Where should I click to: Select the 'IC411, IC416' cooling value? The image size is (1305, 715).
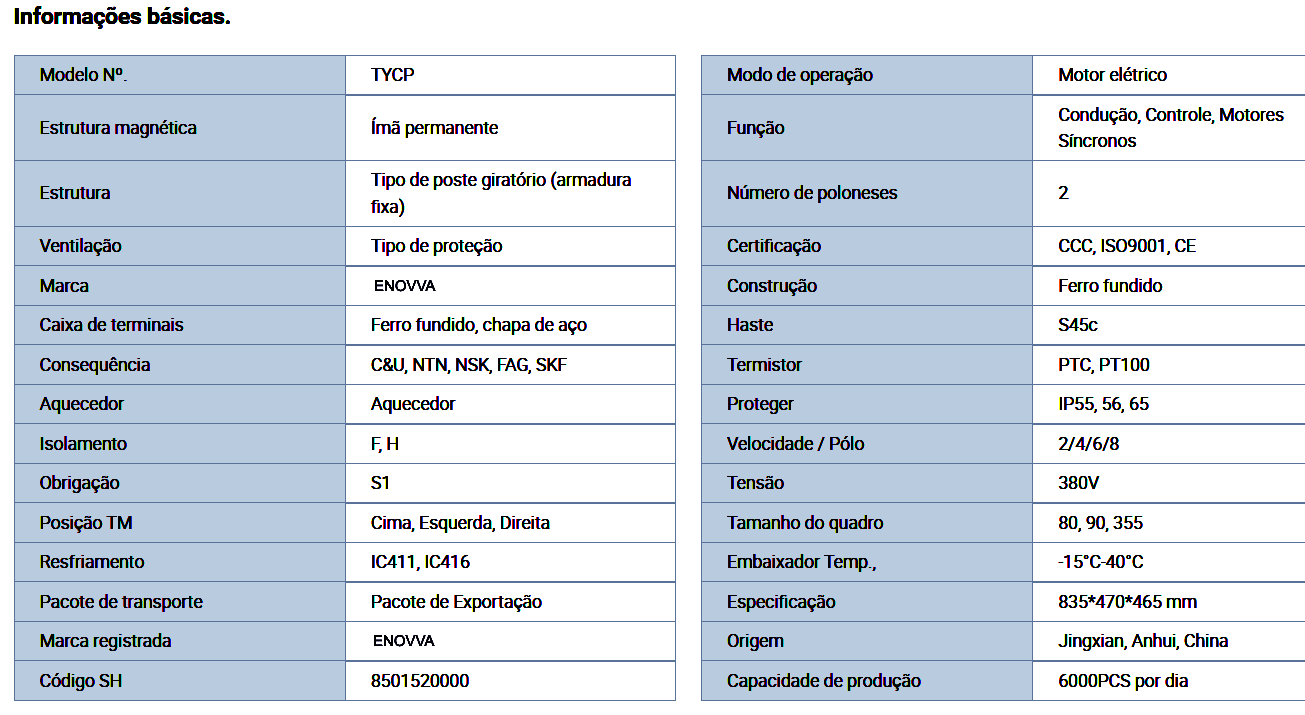point(420,562)
